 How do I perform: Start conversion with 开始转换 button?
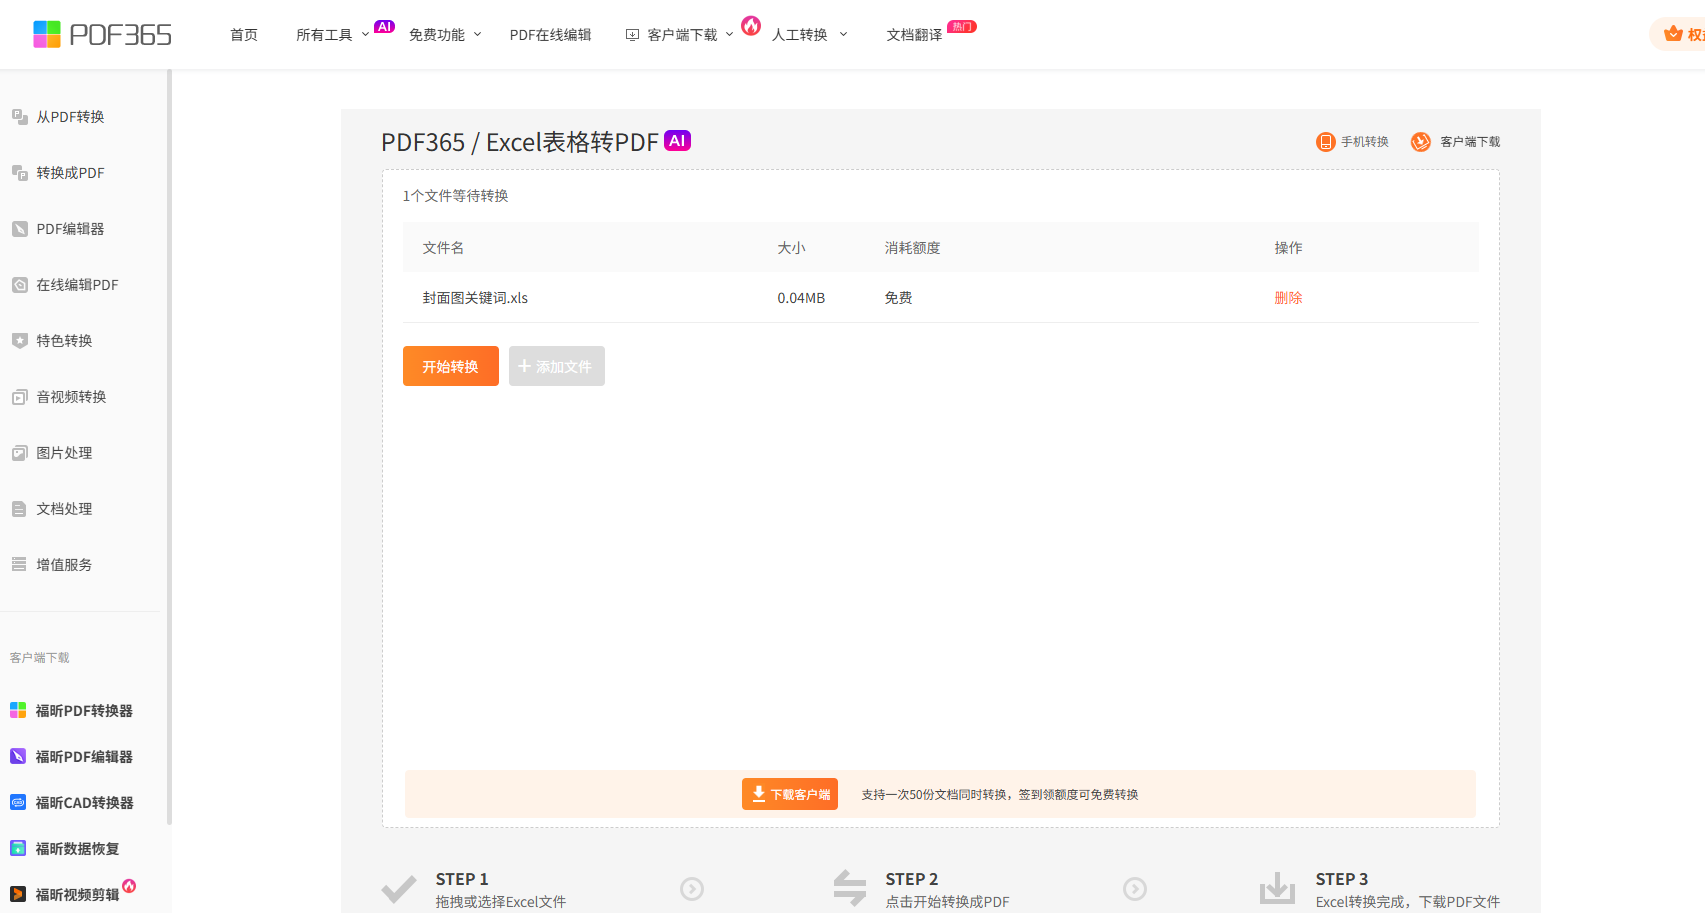pyautogui.click(x=451, y=366)
